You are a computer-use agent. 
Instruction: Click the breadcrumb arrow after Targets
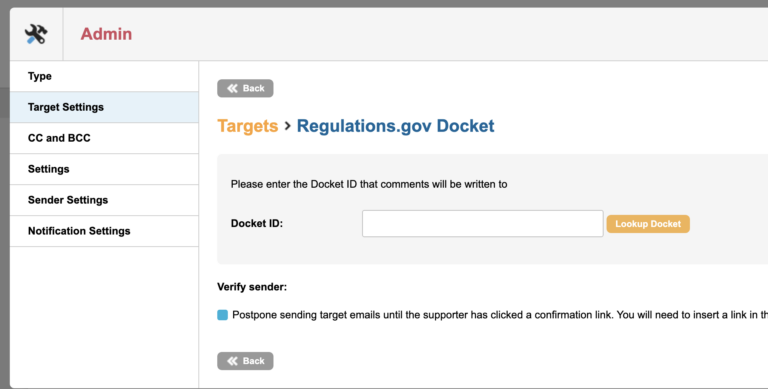click(288, 126)
